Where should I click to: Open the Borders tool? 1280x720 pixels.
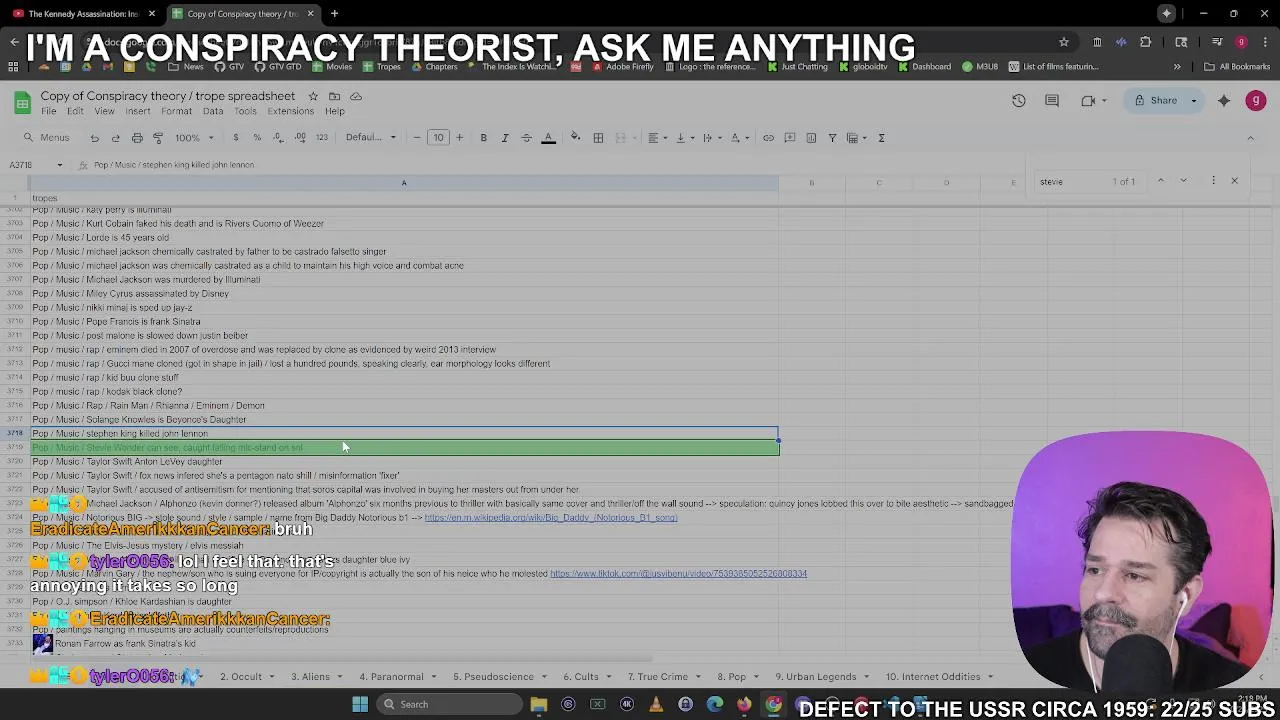click(598, 138)
